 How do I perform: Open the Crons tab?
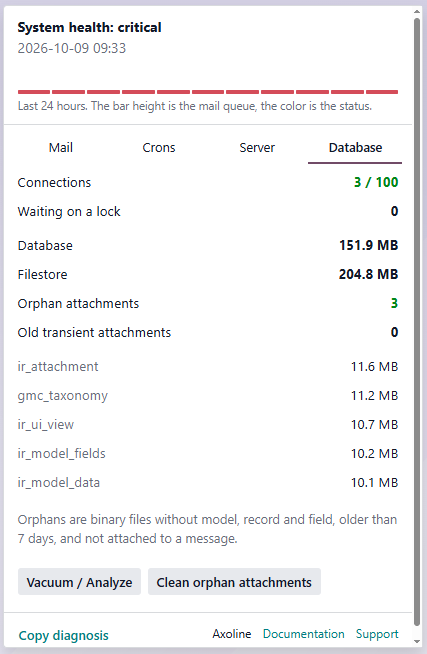pos(159,148)
